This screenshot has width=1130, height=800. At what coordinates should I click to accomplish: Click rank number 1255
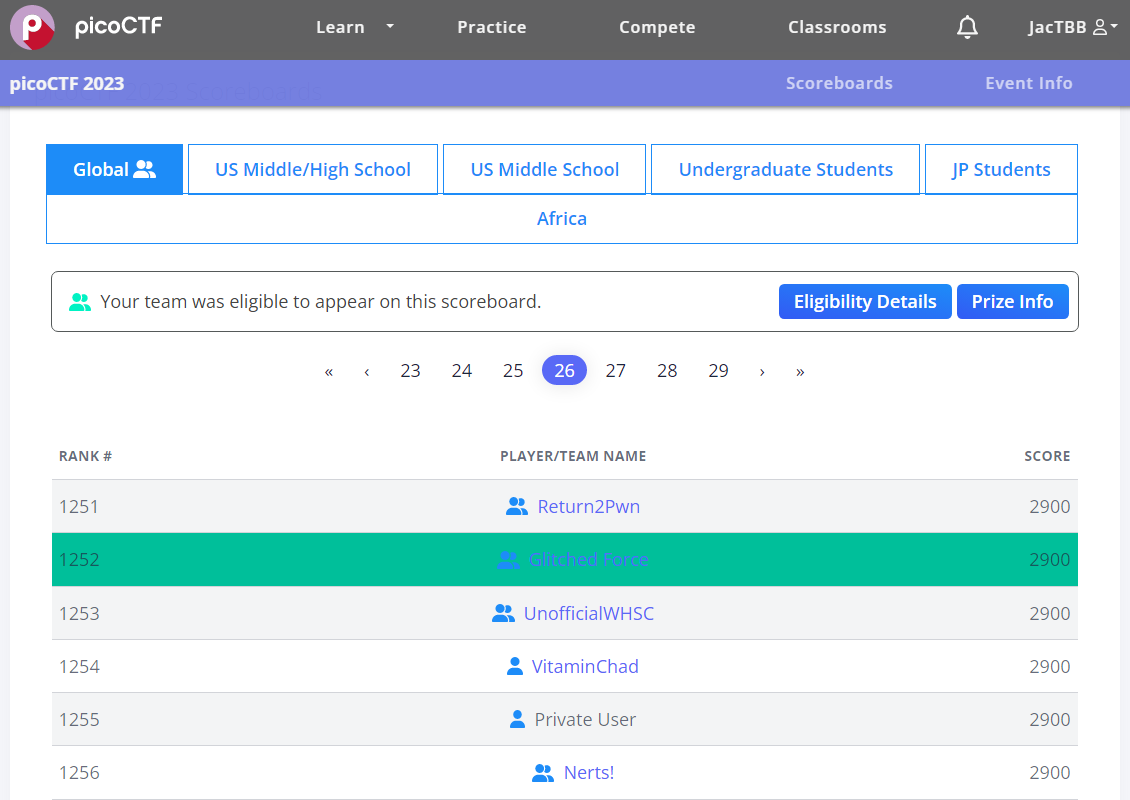click(79, 719)
